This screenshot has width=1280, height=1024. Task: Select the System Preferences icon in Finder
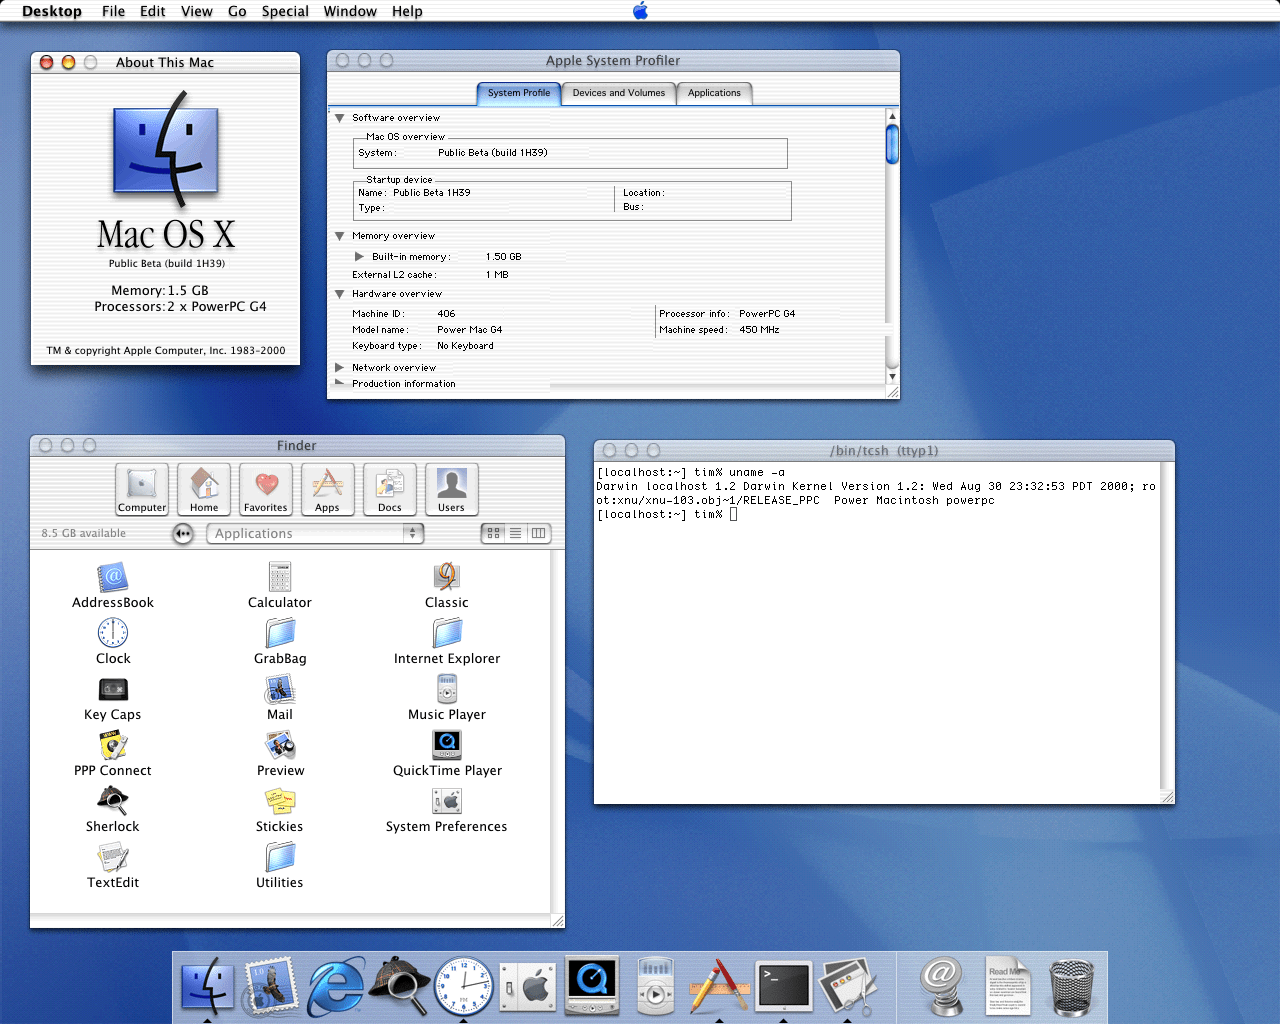point(446,801)
